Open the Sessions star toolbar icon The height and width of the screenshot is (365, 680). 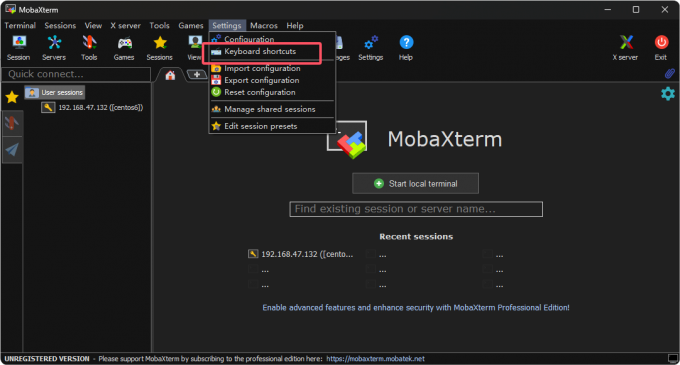160,48
